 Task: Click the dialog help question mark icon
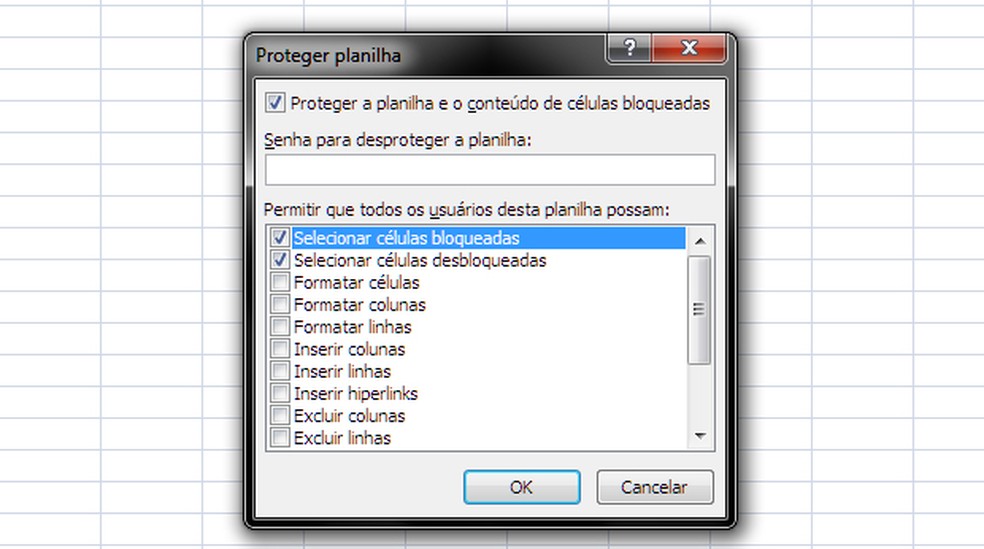(628, 49)
